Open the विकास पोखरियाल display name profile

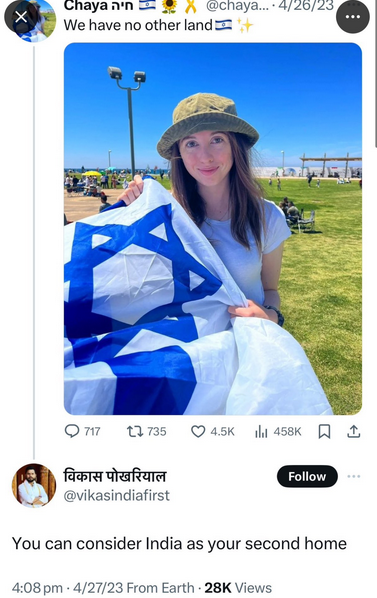click(x=115, y=476)
